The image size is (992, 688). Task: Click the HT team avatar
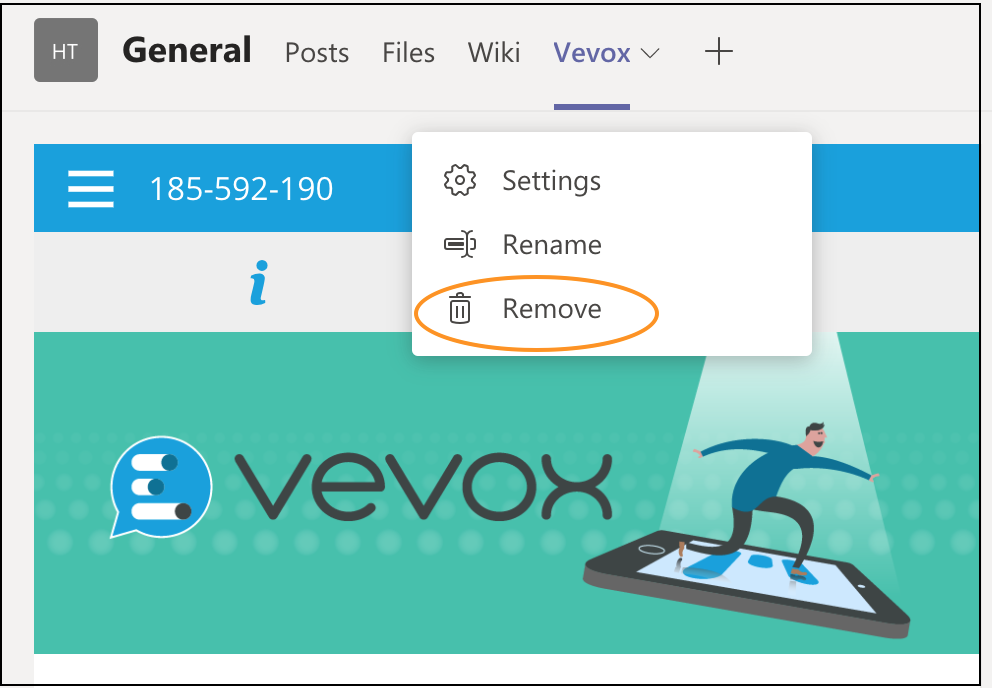65,51
